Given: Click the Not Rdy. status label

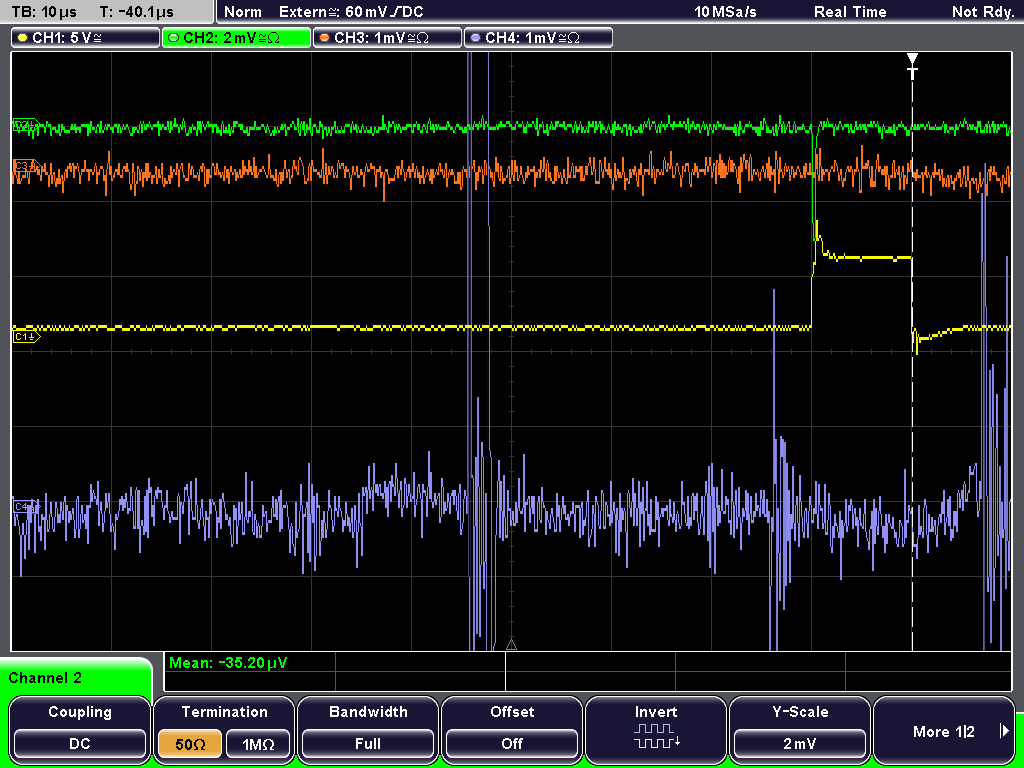Looking at the screenshot, I should pyautogui.click(x=982, y=12).
